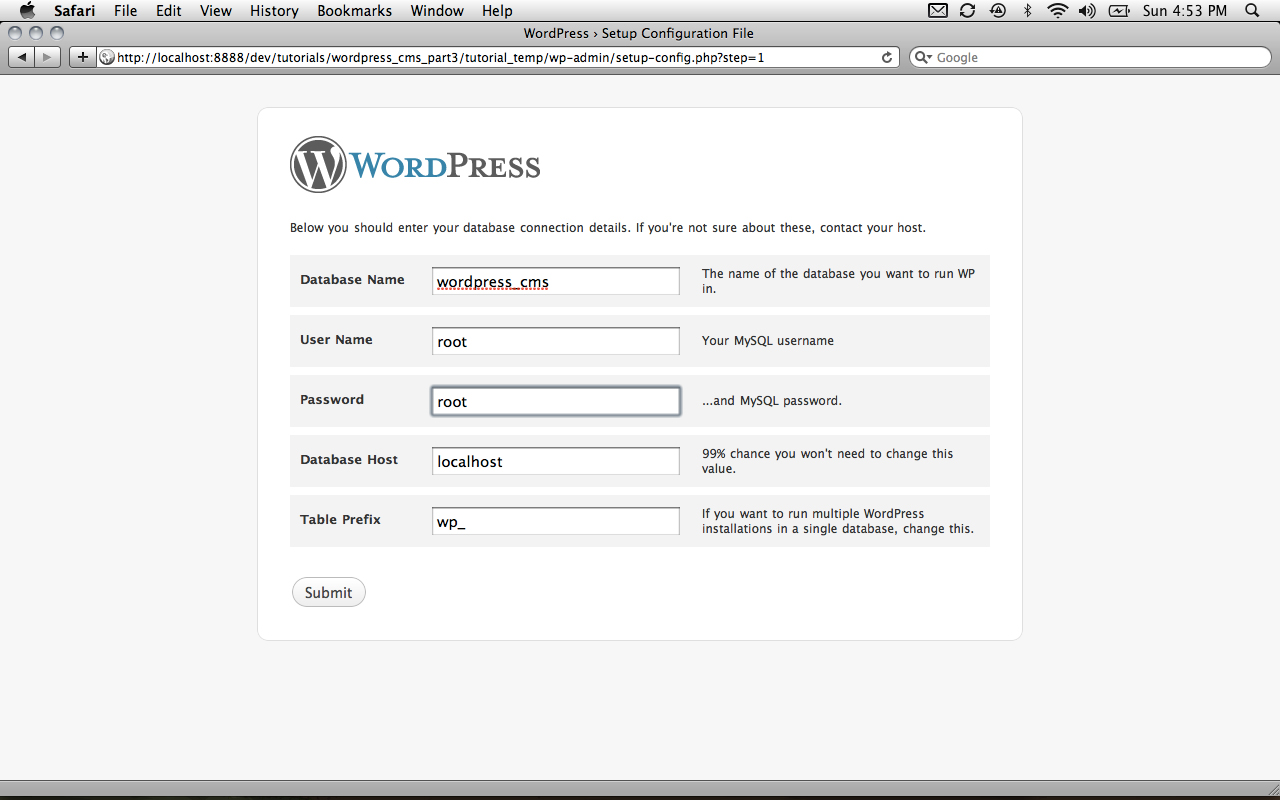Click the Gmail mail icon in menu bar
The image size is (1280, 800).
click(x=937, y=11)
